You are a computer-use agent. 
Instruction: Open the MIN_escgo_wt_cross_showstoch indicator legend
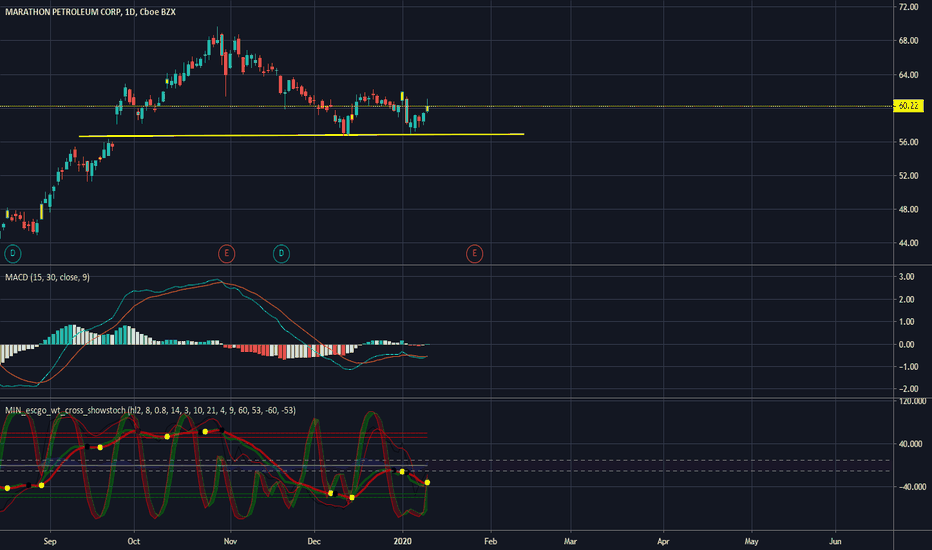150,410
